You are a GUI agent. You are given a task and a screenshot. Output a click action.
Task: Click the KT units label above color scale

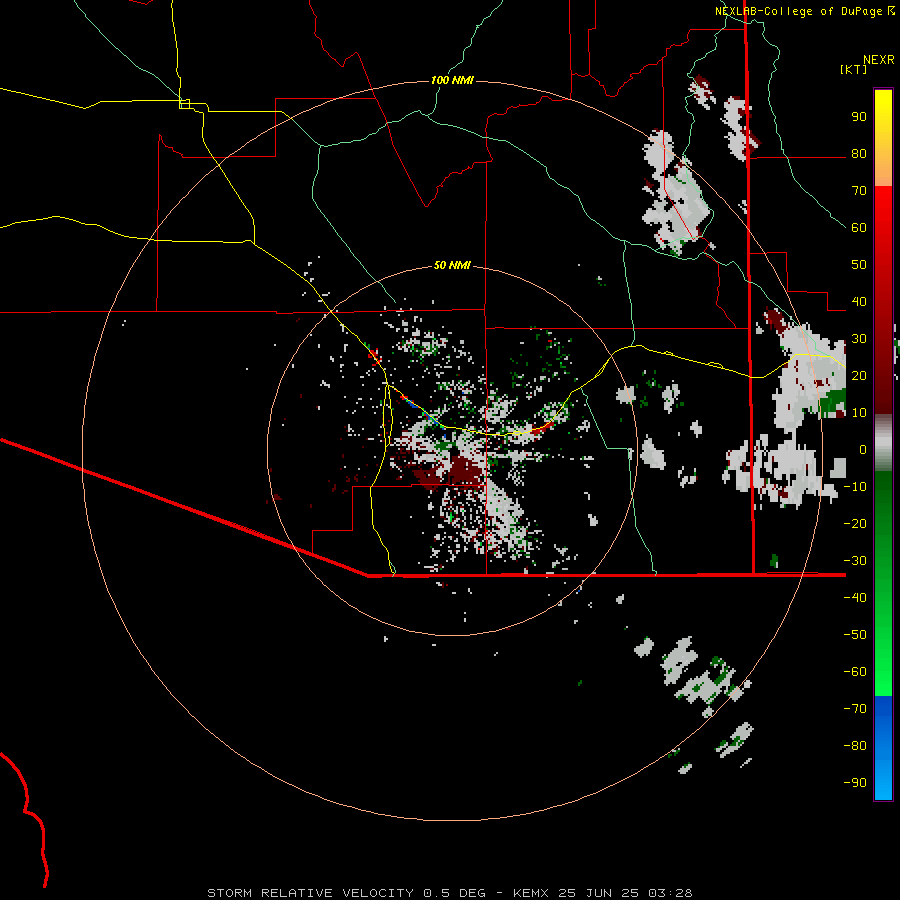point(854,69)
